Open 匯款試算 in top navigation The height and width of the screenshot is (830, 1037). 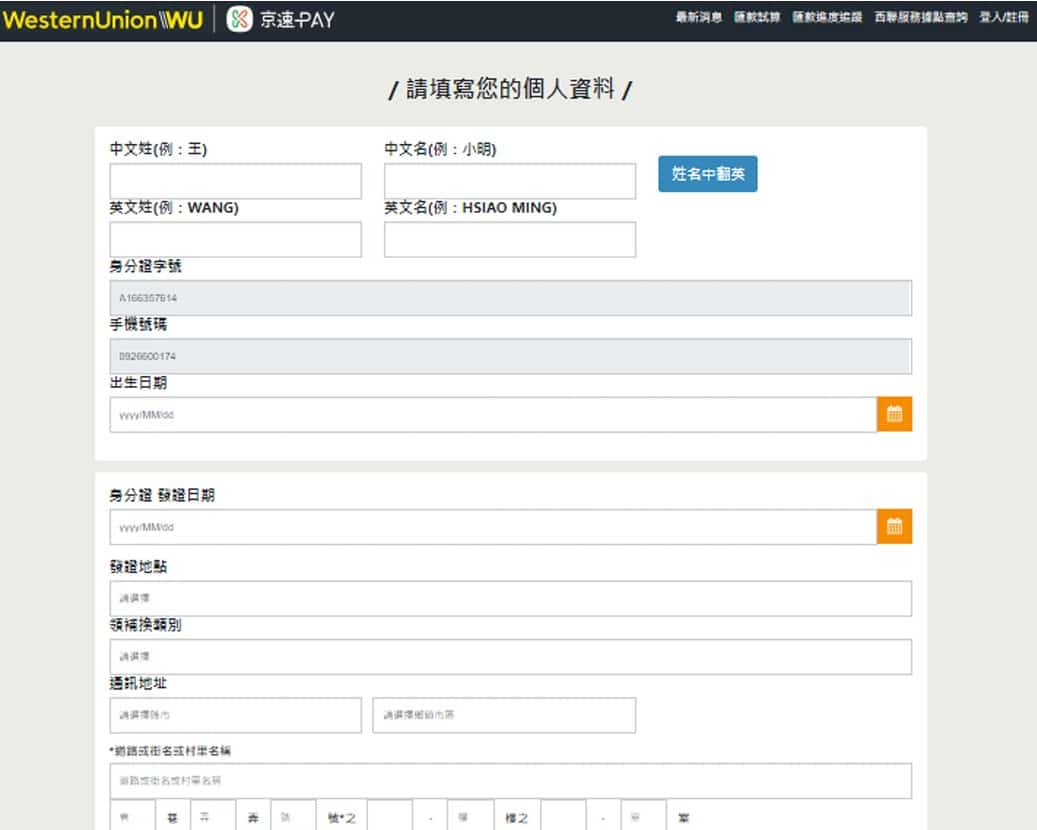point(757,18)
